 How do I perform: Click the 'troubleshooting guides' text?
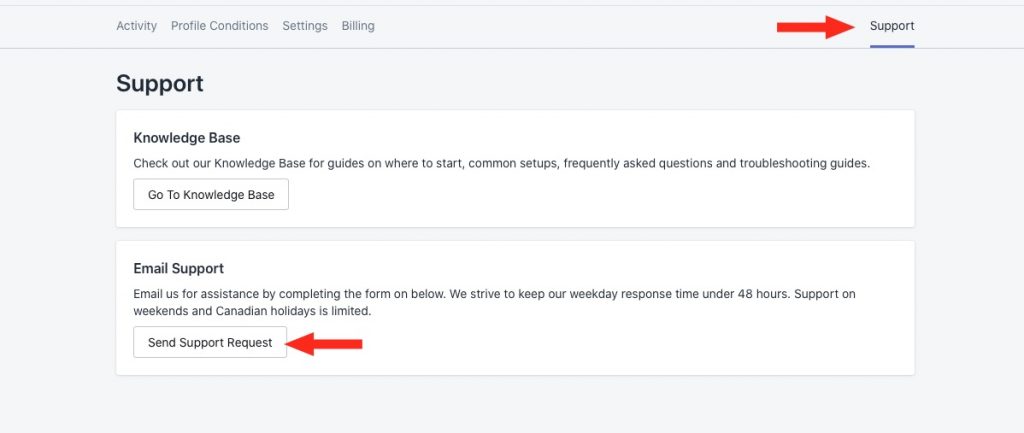click(803, 163)
